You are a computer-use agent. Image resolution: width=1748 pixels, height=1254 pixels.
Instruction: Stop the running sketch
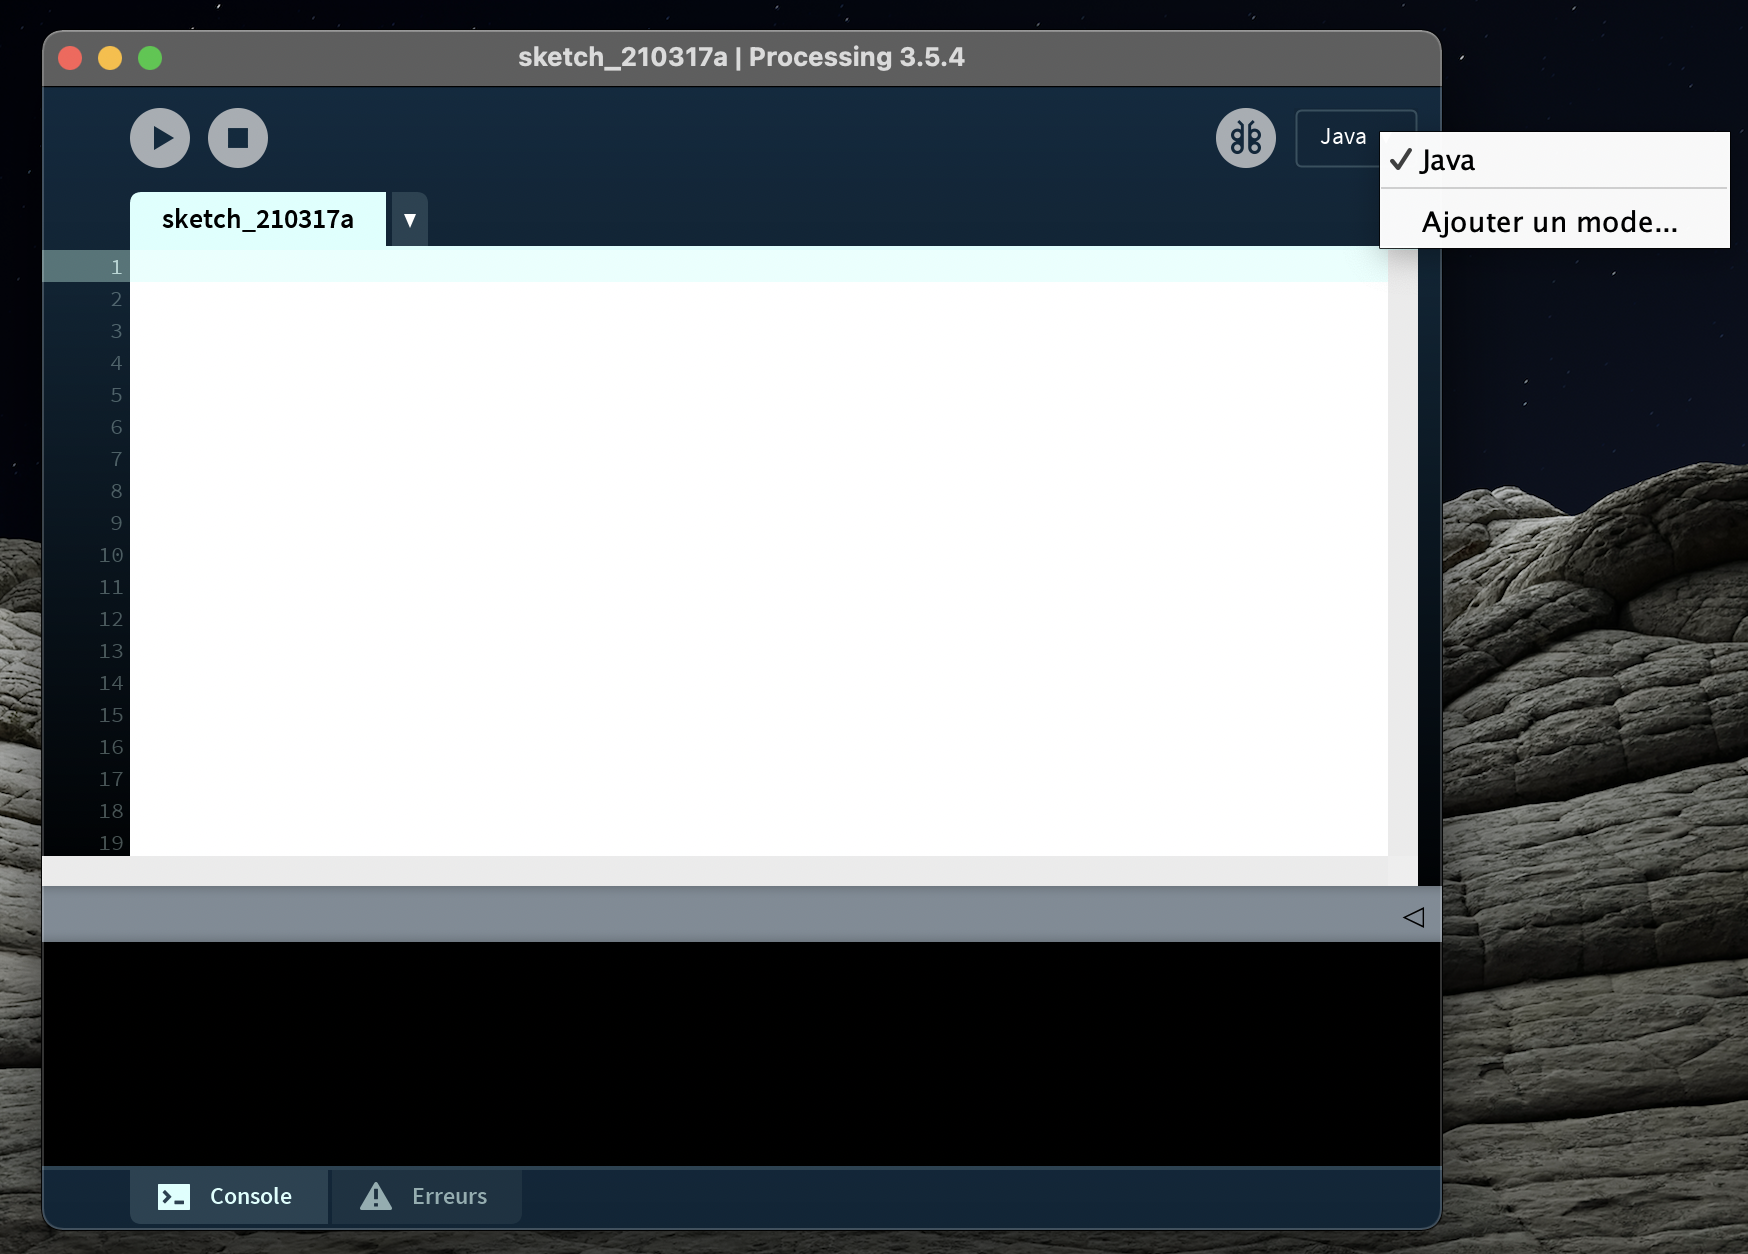238,138
